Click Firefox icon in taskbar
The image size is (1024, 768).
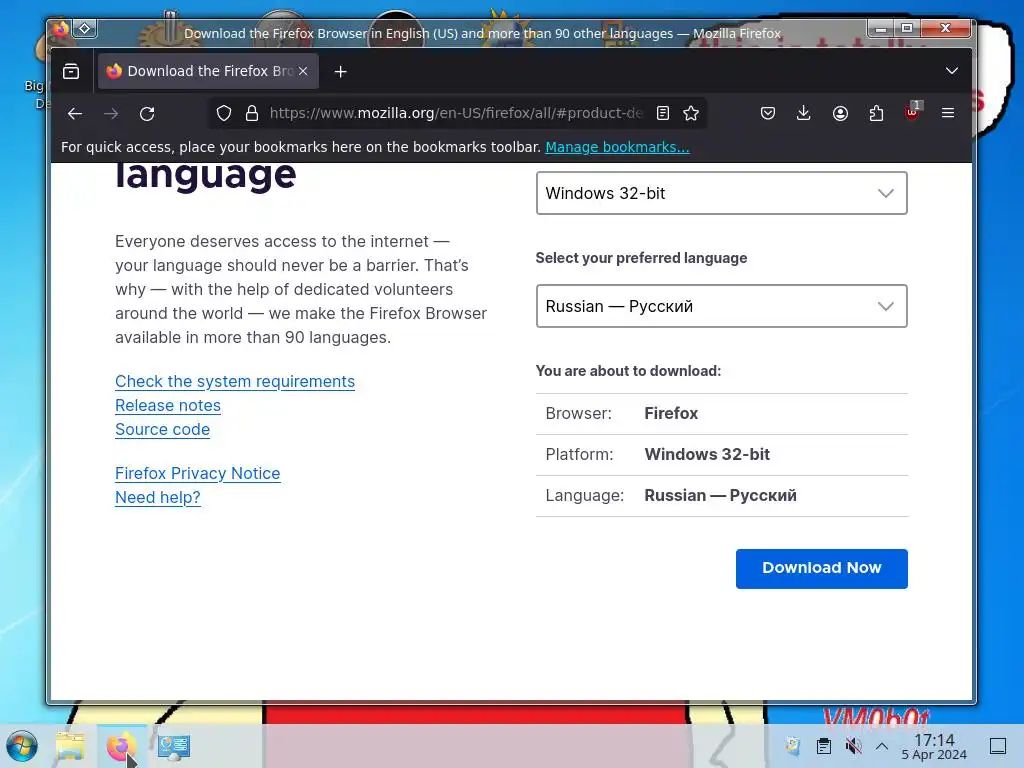121,746
